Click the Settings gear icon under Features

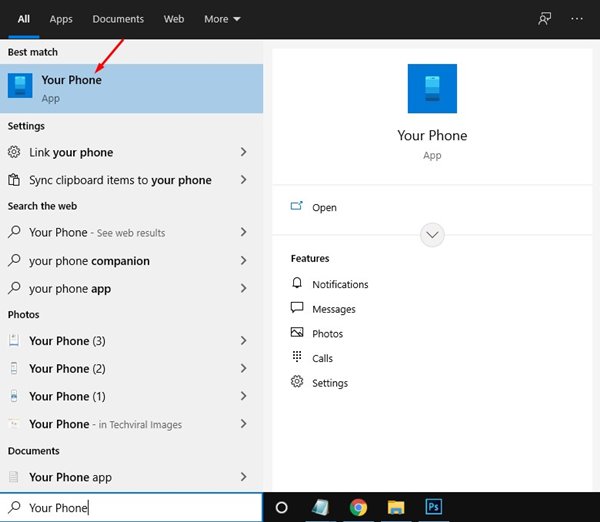coord(297,381)
